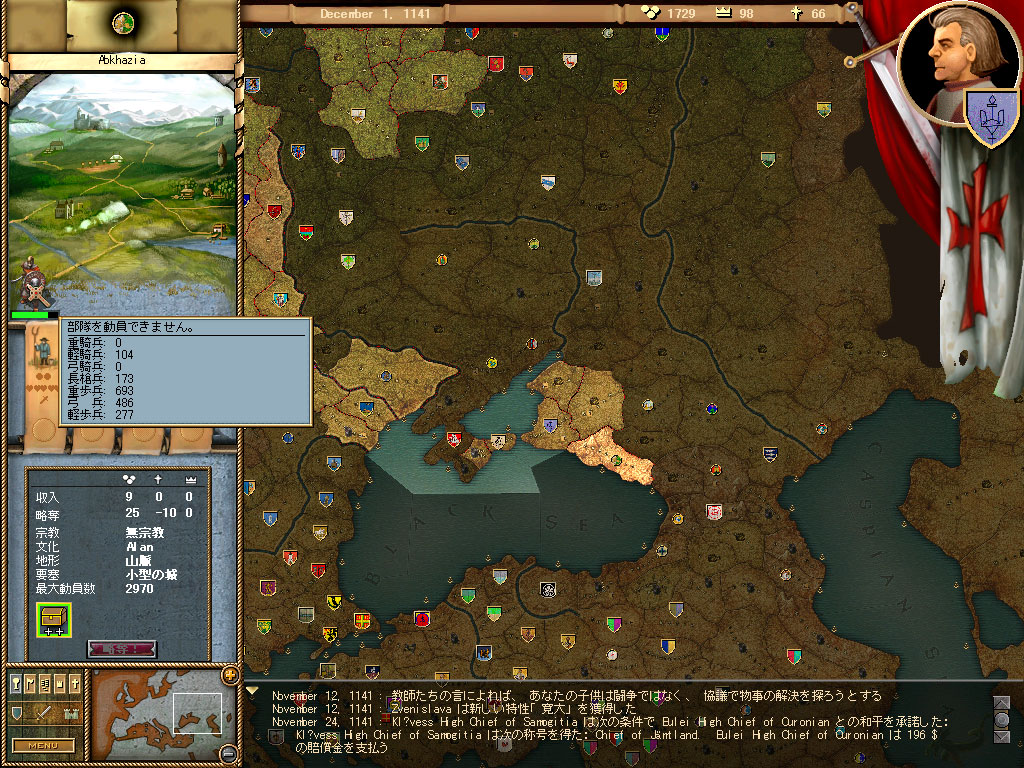Click the piety value 66
The image size is (1024, 768).
[x=818, y=14]
